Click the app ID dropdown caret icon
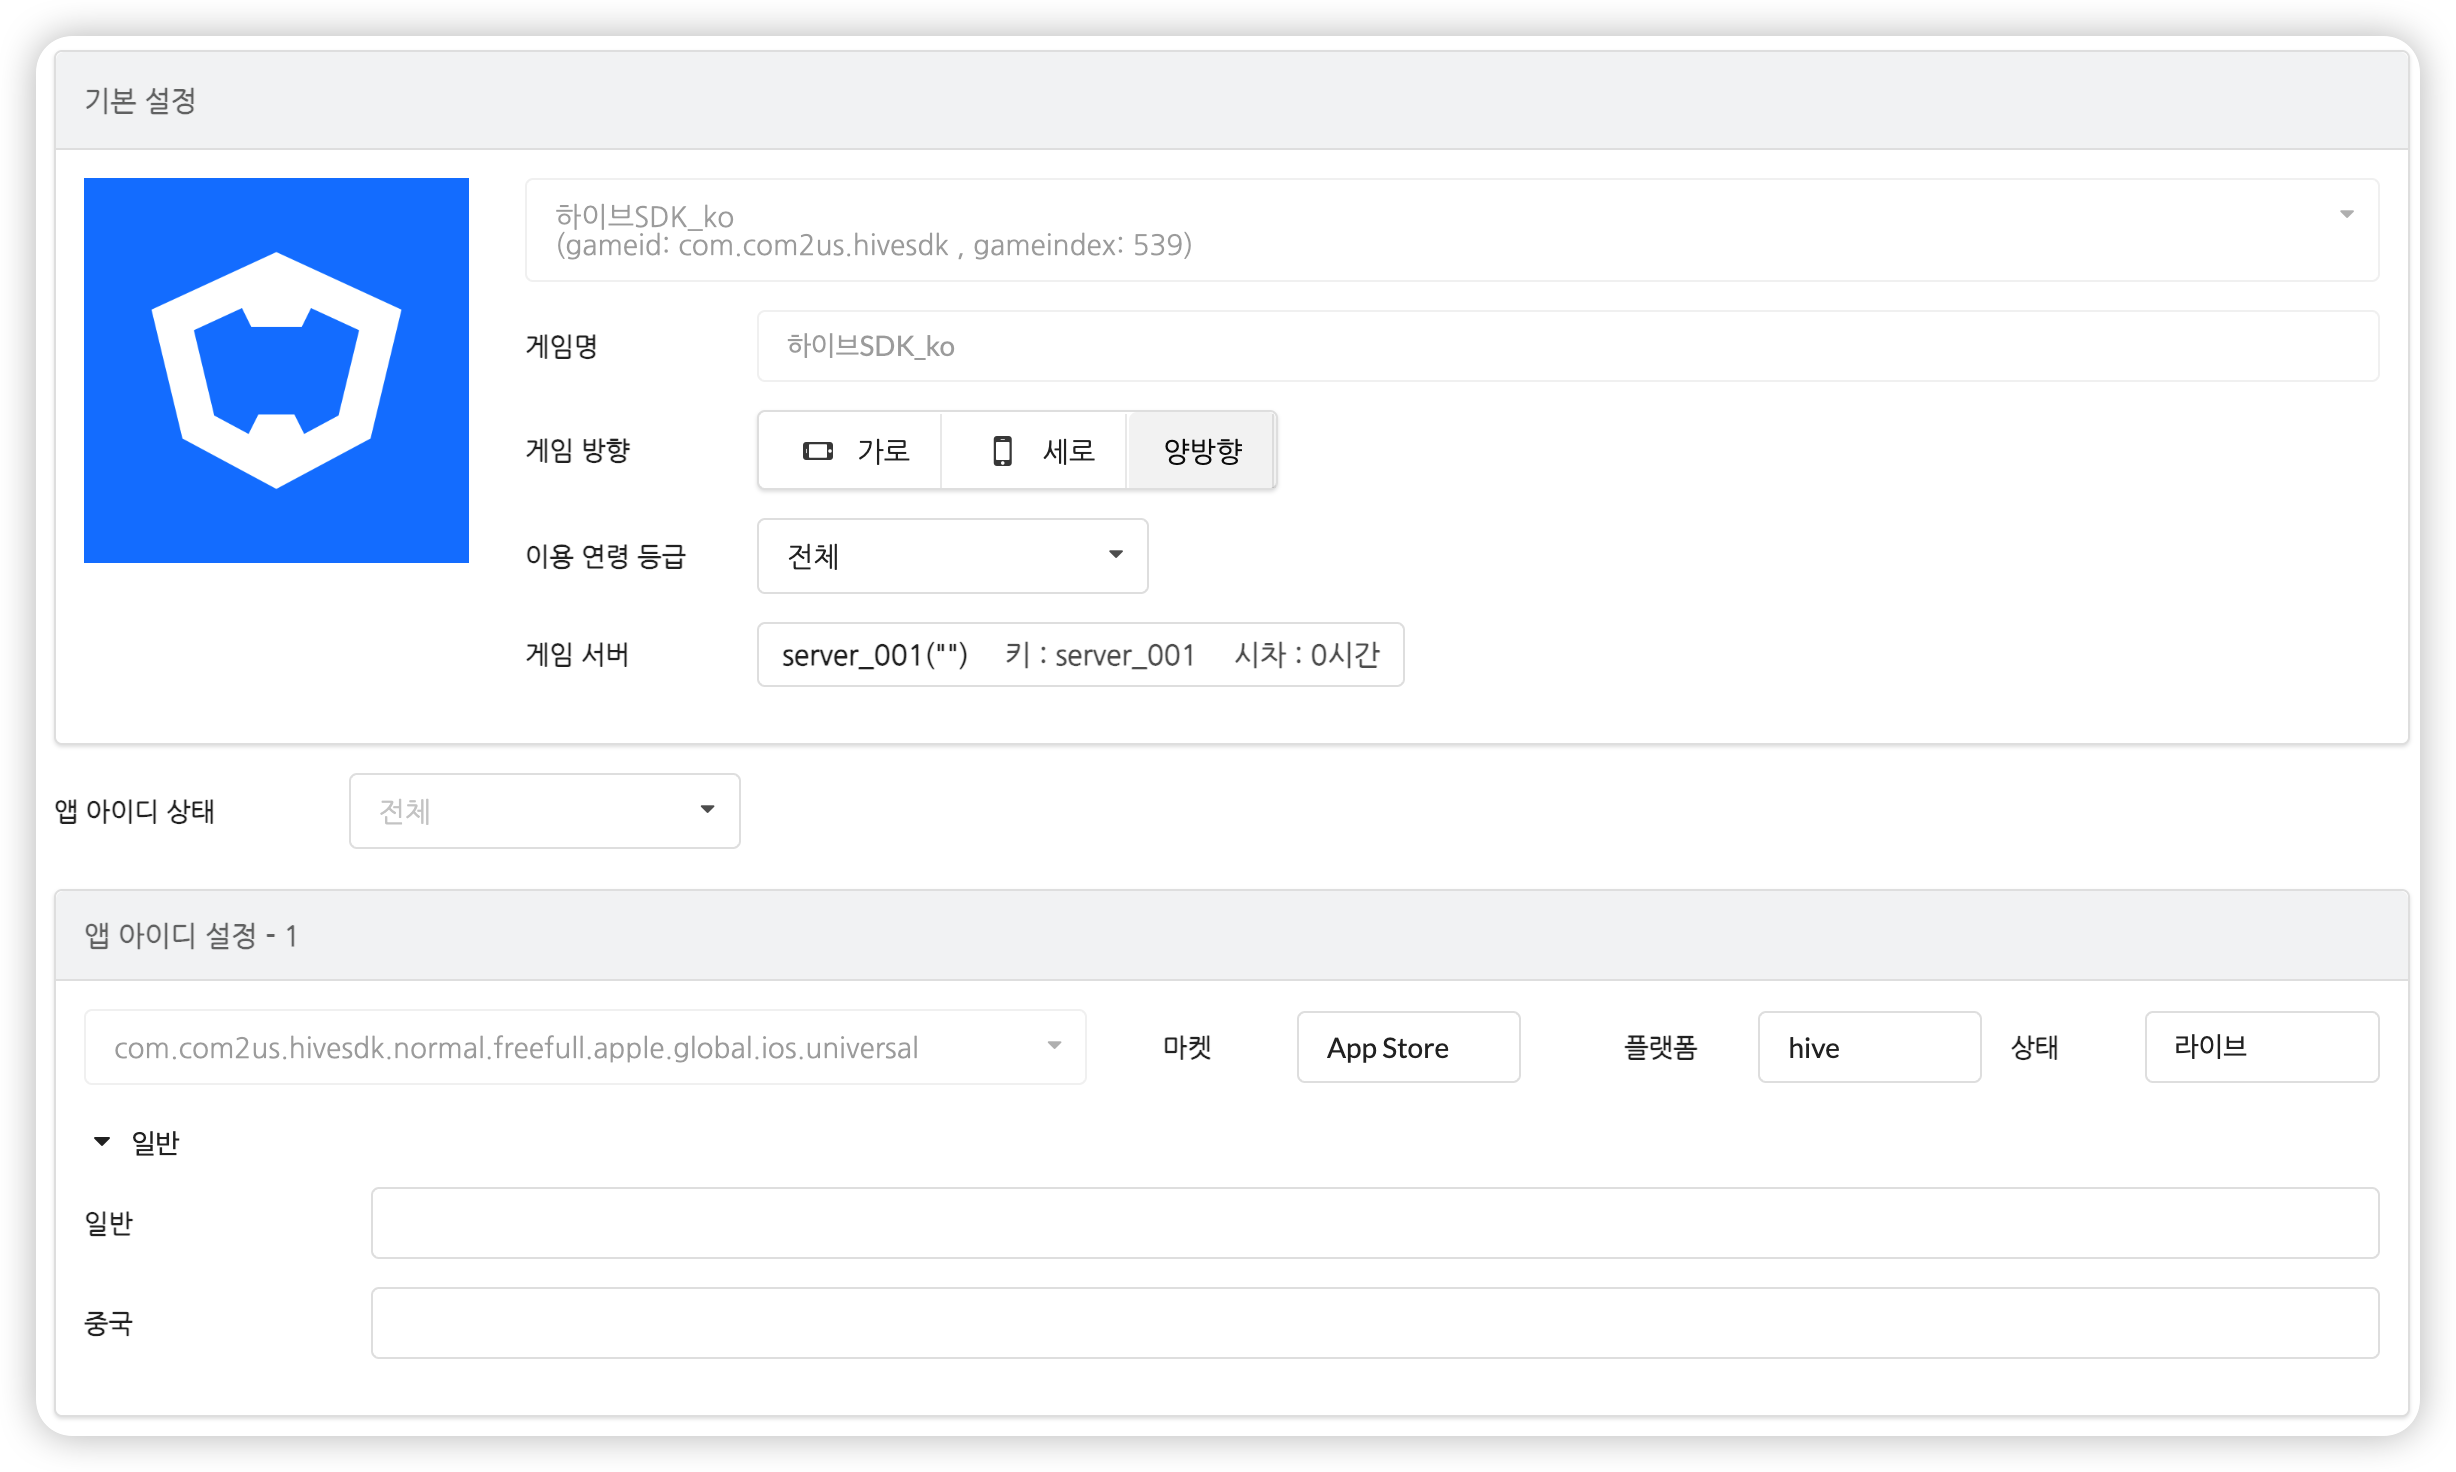This screenshot has height=1472, width=2456. 1054,1046
